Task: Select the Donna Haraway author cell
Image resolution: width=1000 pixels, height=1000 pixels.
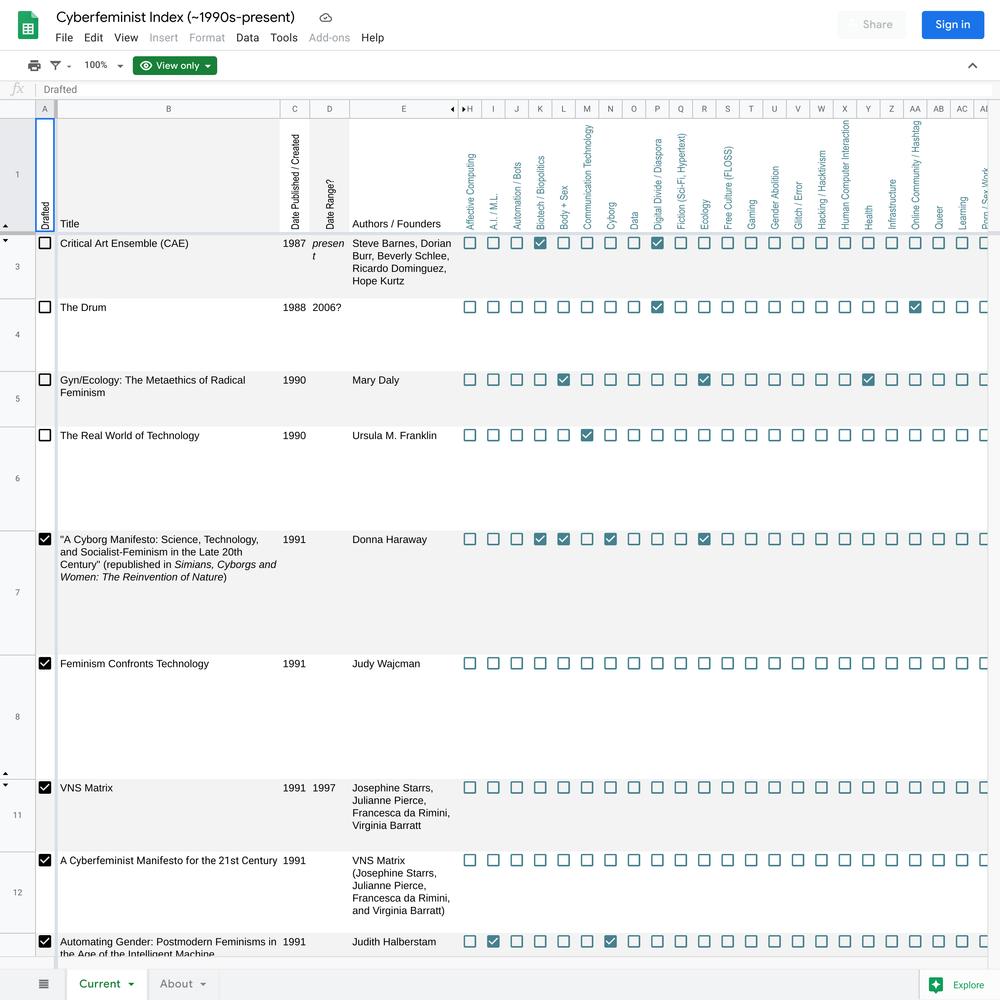Action: tap(404, 592)
